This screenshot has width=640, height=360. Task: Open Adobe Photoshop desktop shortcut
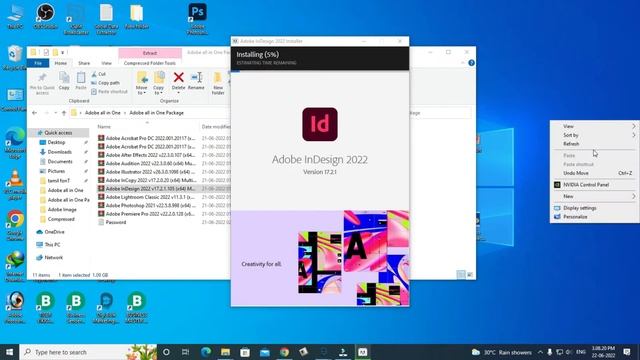point(197,18)
